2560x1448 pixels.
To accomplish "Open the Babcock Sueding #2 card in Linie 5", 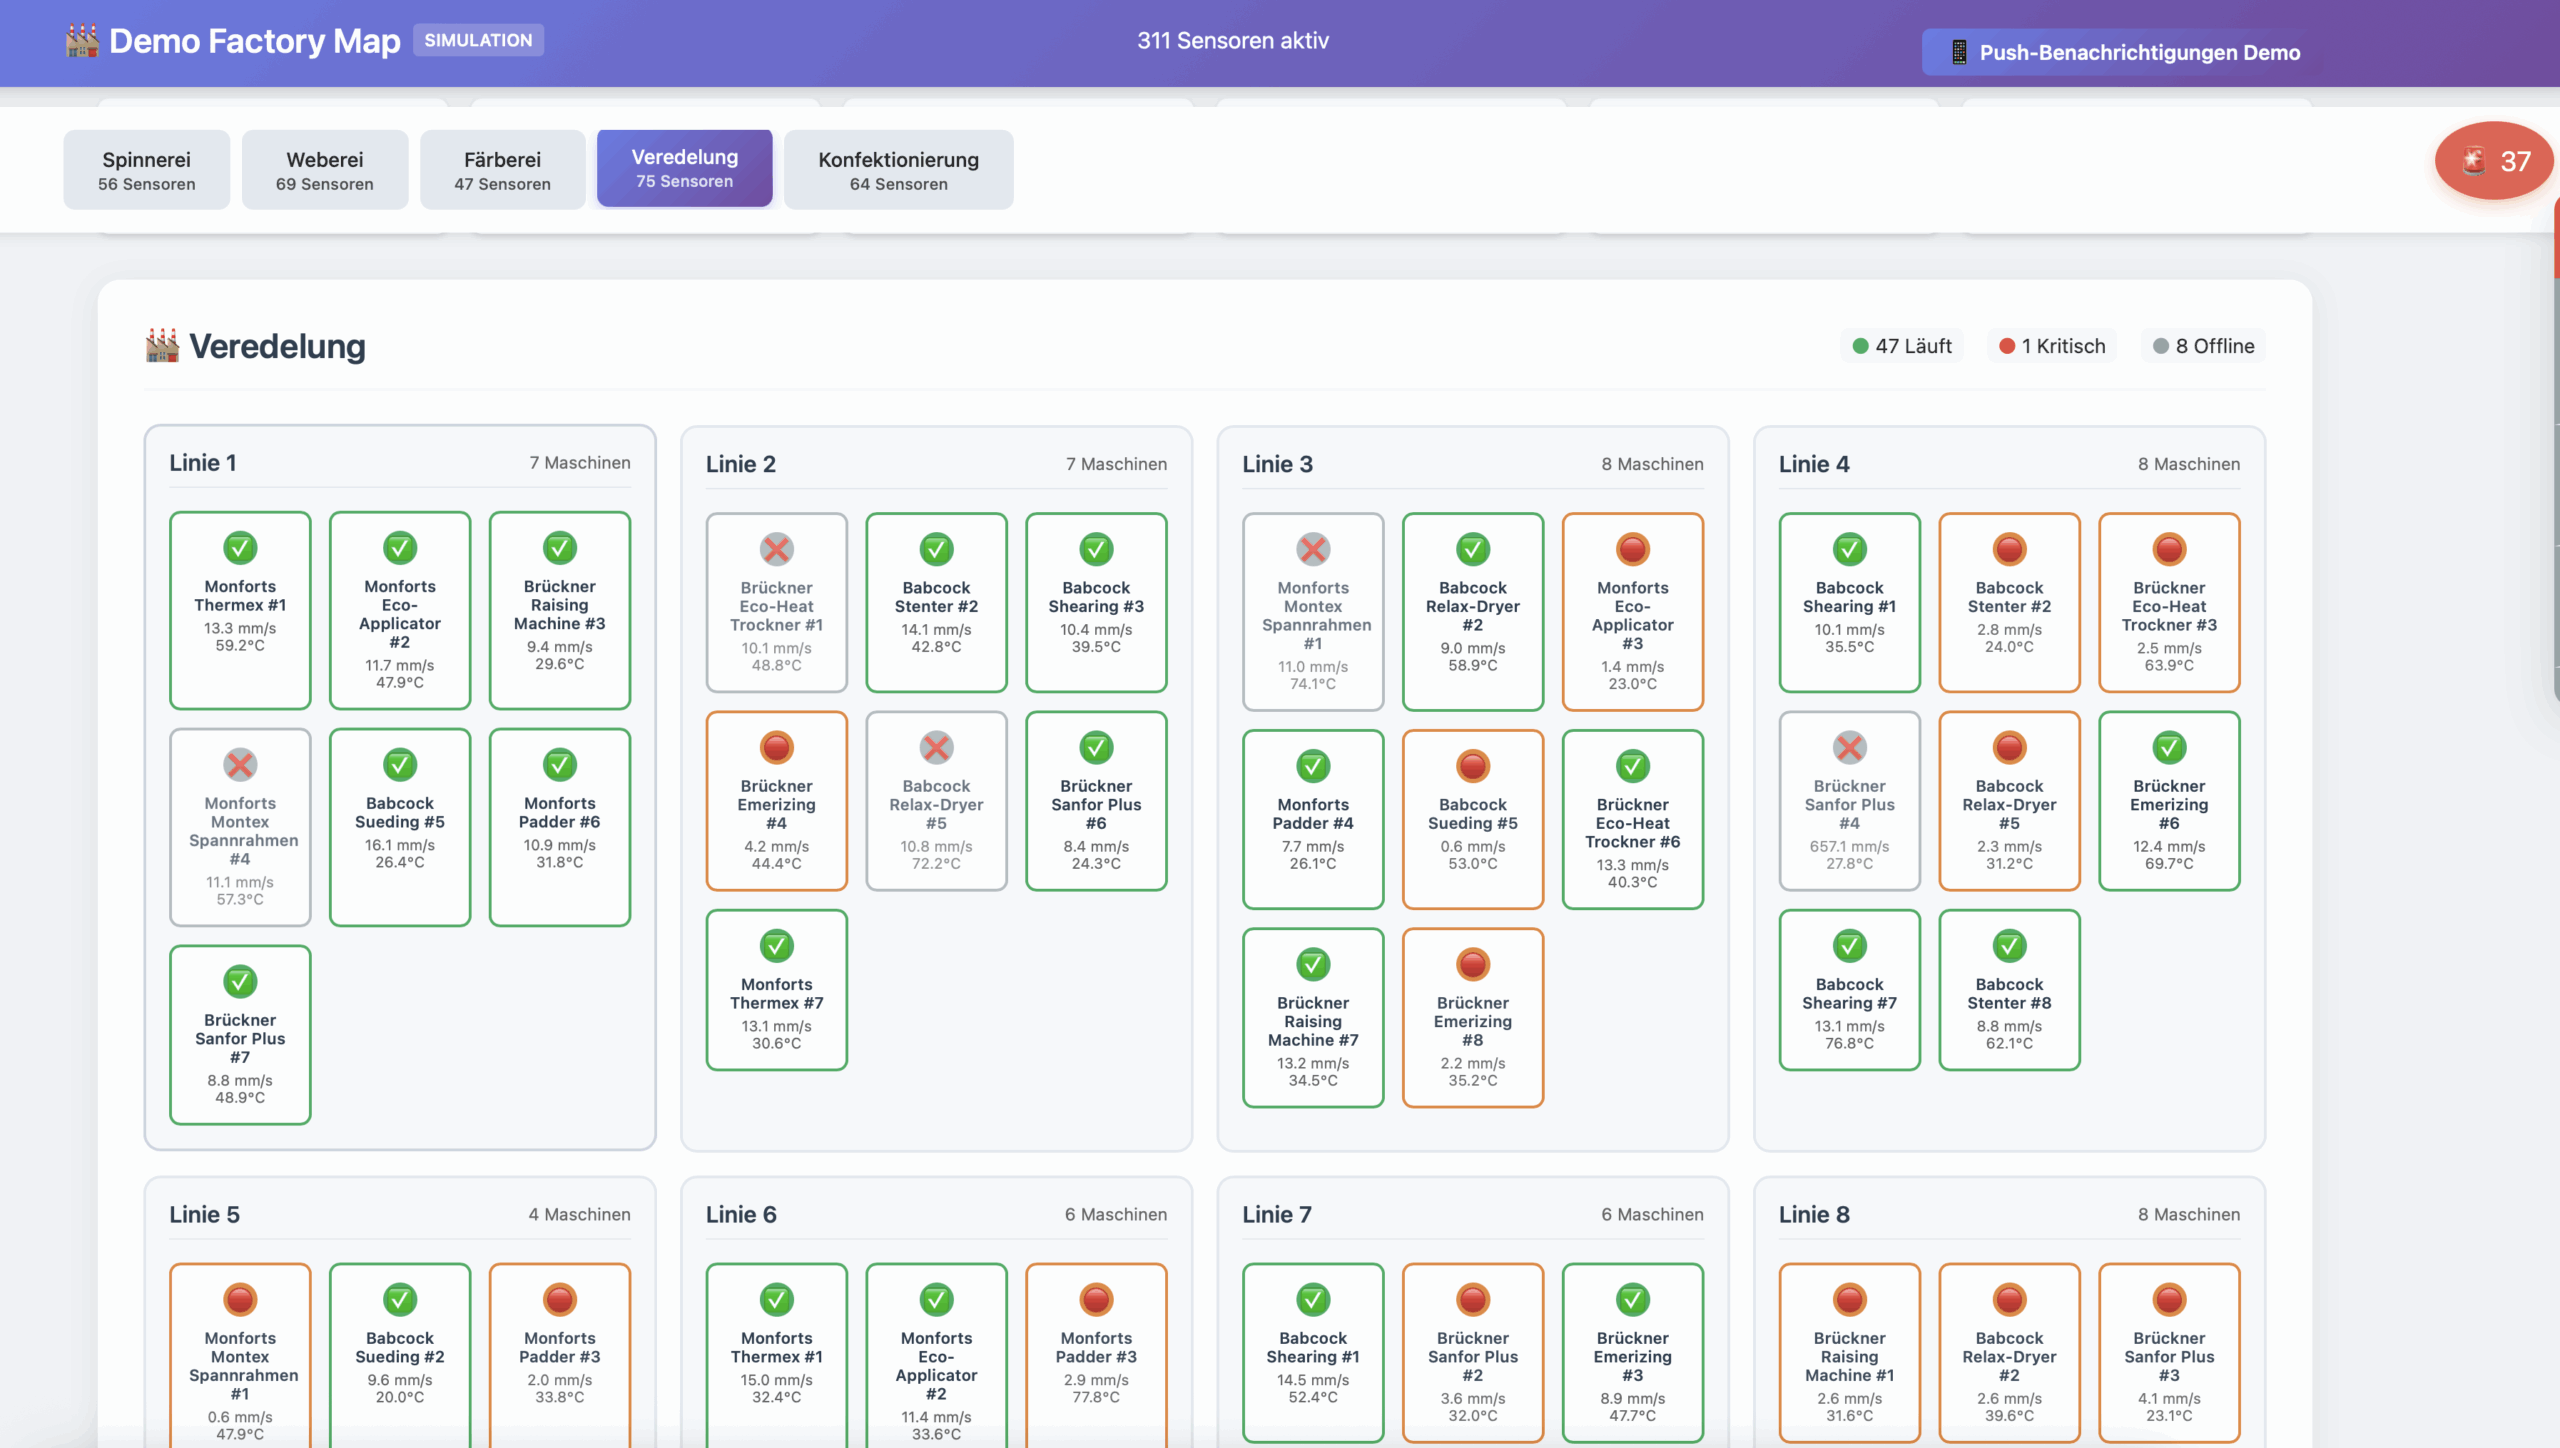I will (400, 1355).
